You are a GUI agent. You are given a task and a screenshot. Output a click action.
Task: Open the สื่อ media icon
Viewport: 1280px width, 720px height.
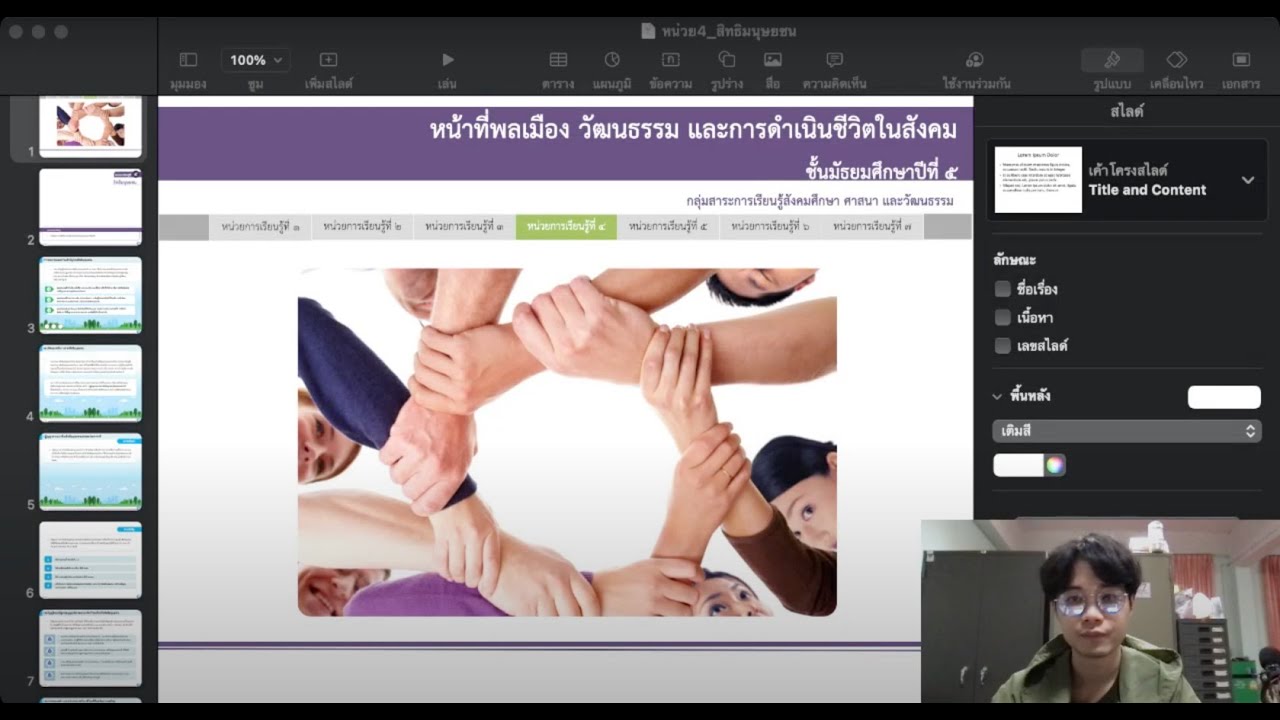point(773,60)
